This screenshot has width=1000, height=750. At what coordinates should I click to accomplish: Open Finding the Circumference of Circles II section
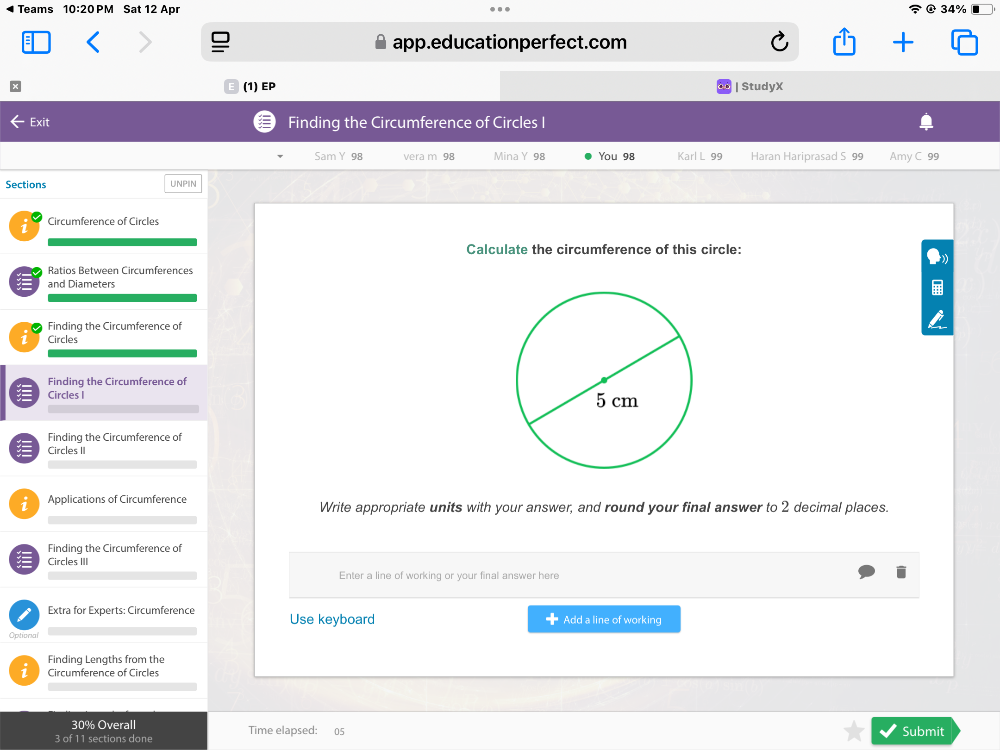(x=115, y=444)
